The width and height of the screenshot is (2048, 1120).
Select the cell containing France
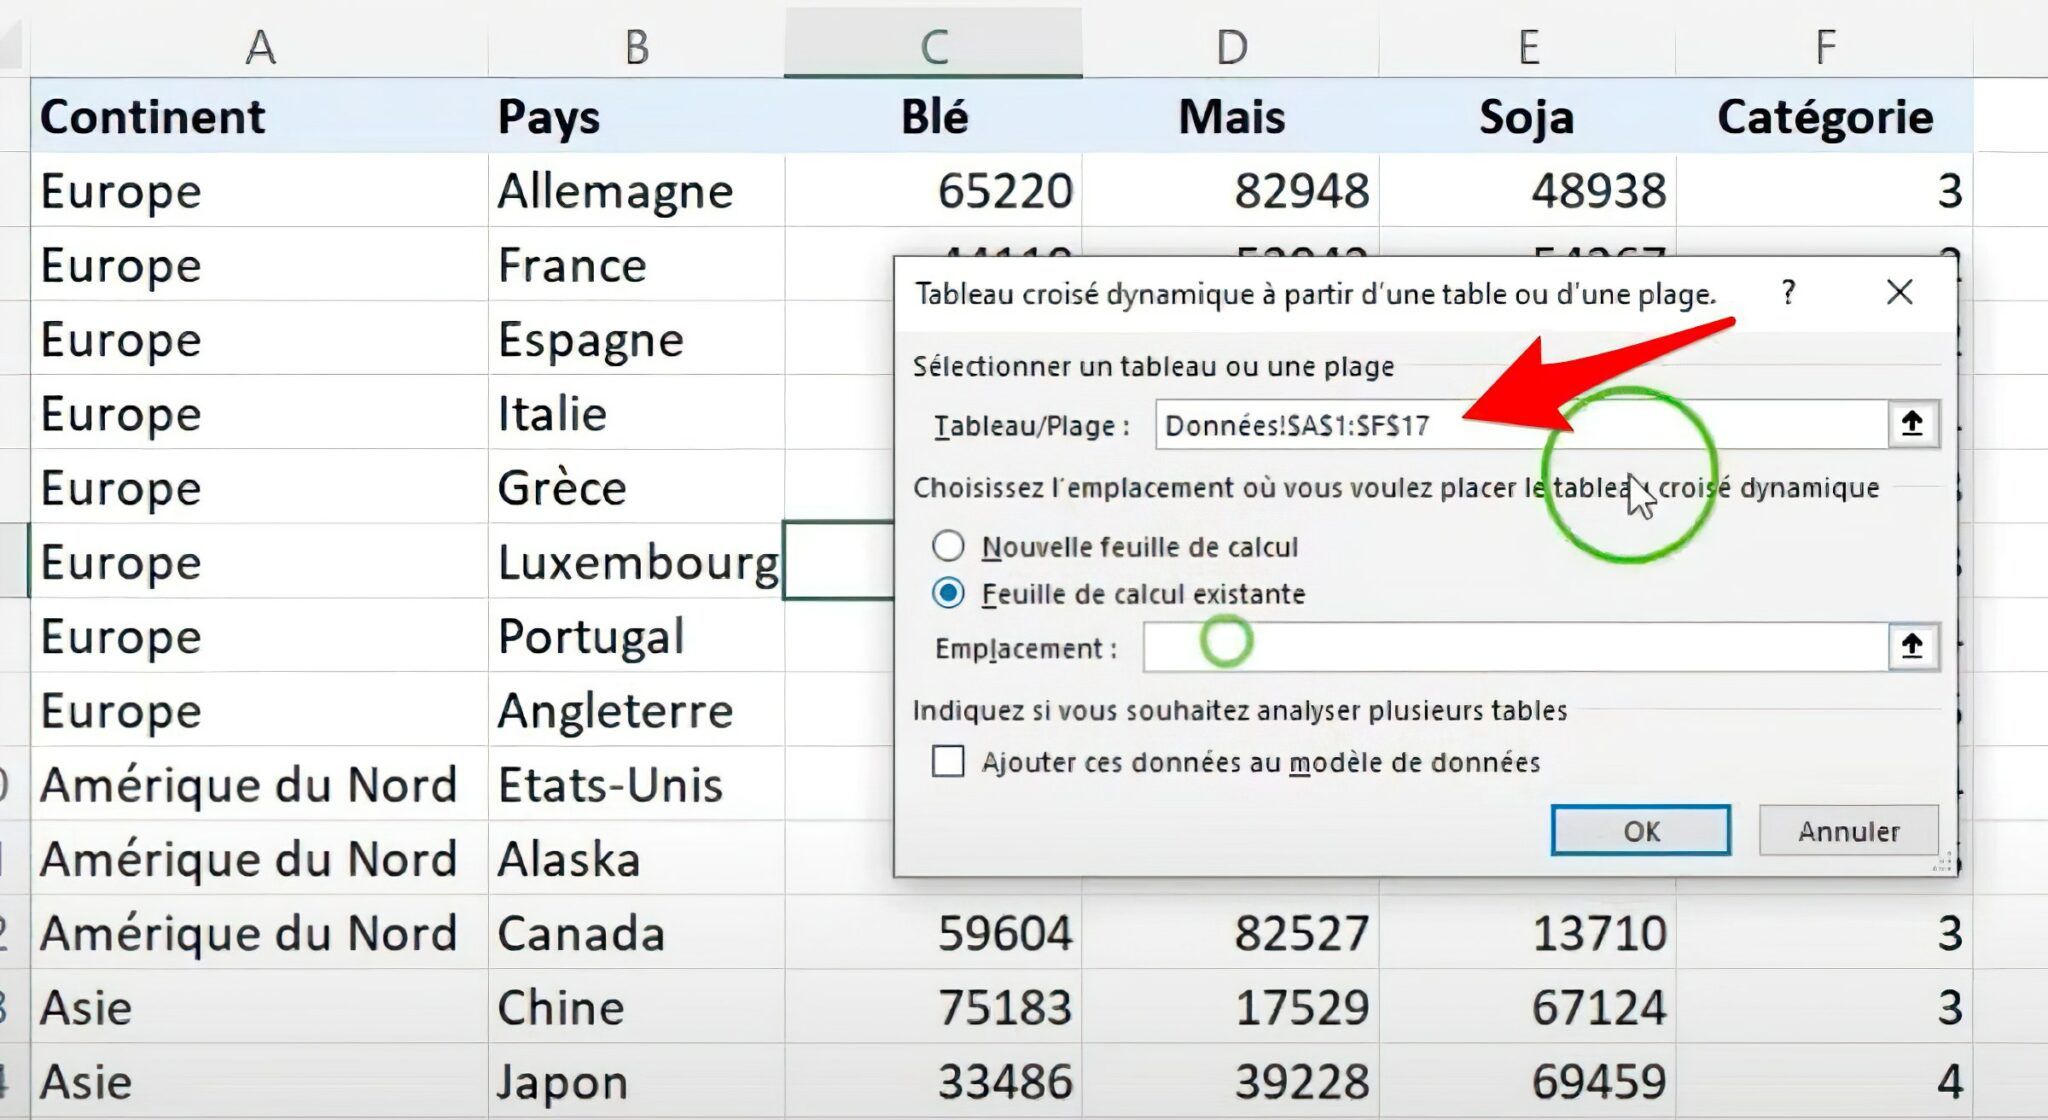[570, 265]
